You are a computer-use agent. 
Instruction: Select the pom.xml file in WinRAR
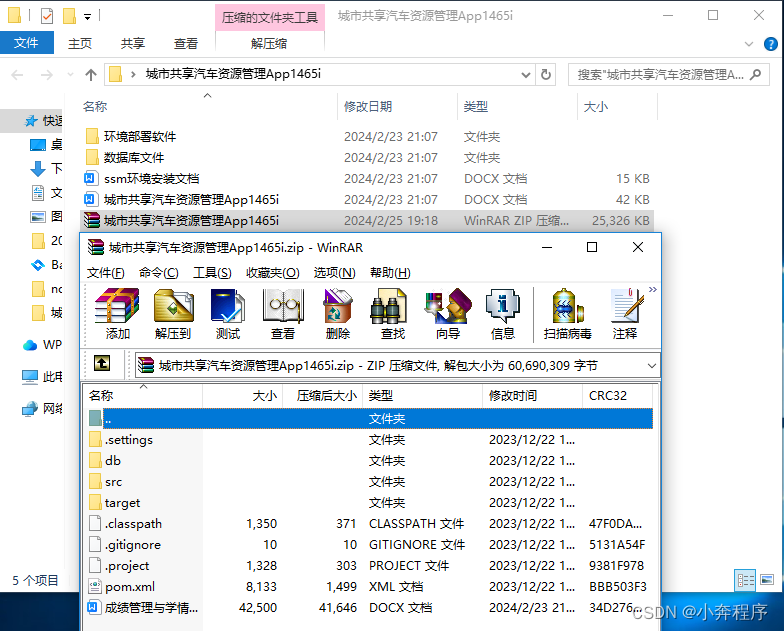click(x=370, y=586)
